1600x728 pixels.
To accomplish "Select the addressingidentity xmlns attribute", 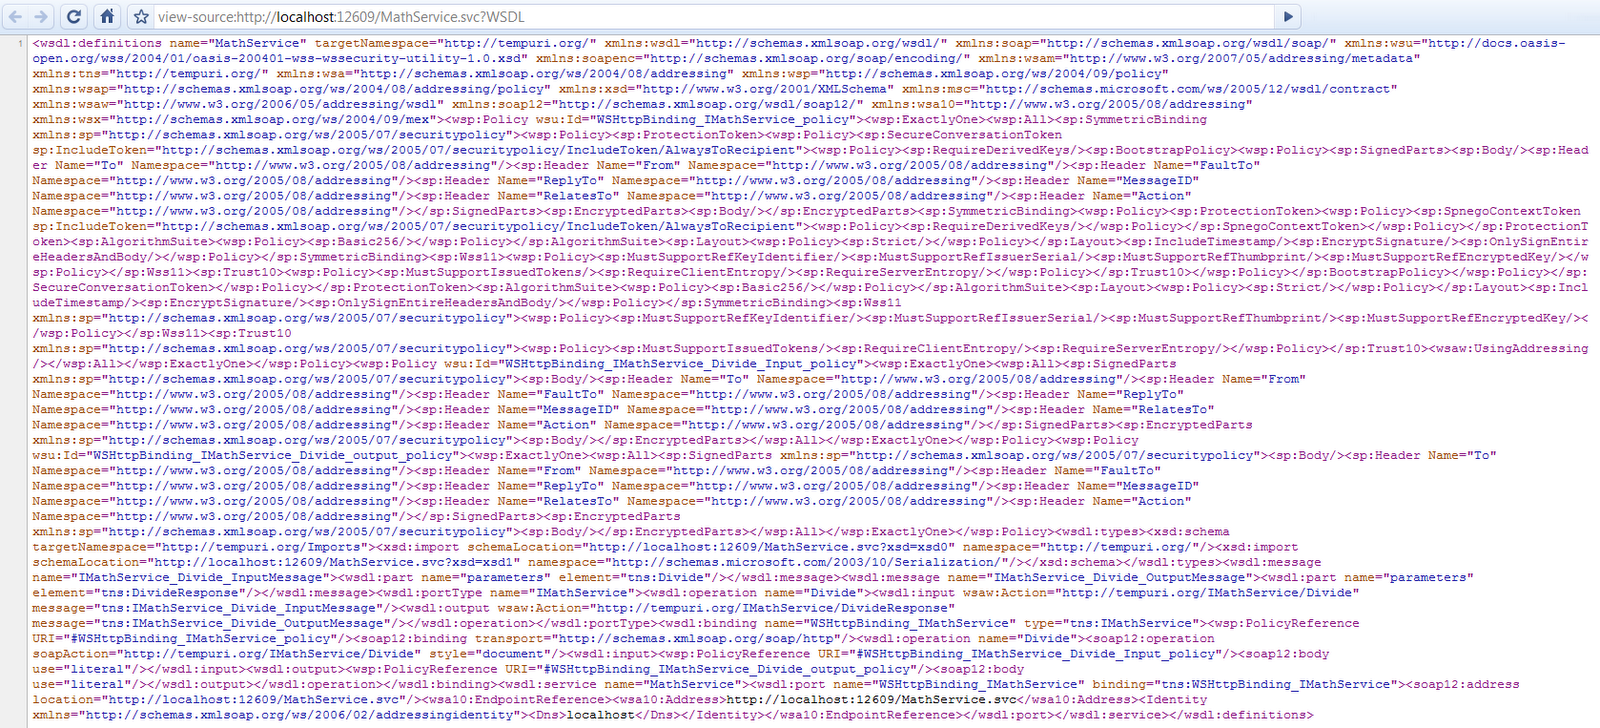I will point(280,715).
